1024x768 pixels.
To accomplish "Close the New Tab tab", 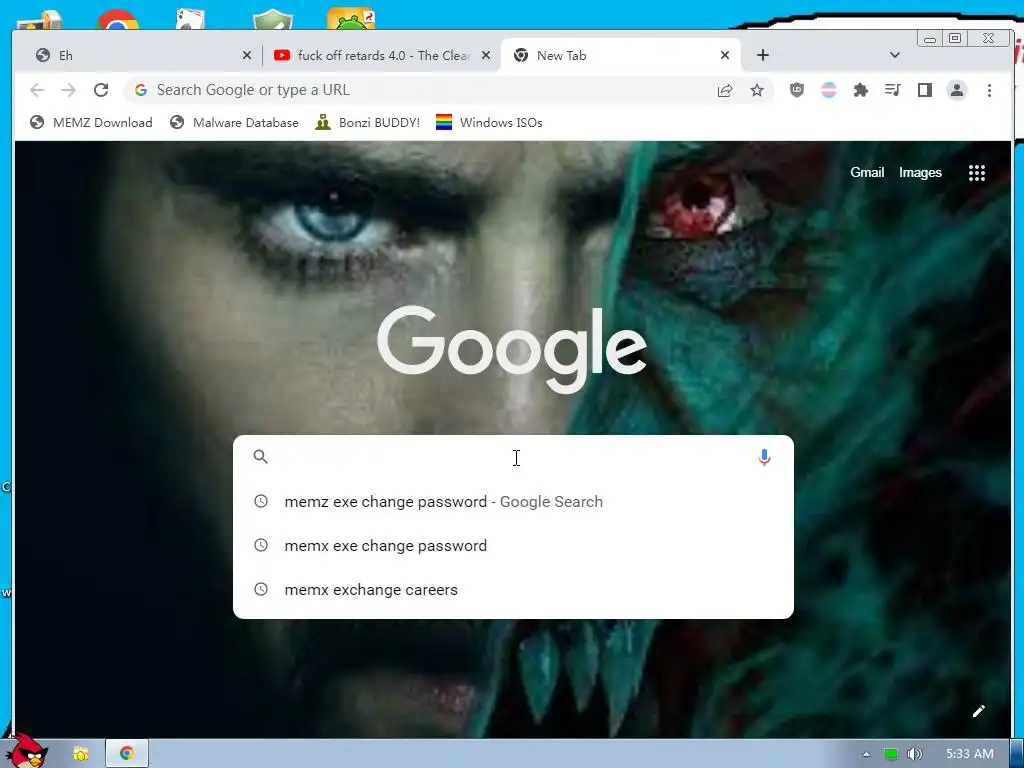I will tap(725, 56).
